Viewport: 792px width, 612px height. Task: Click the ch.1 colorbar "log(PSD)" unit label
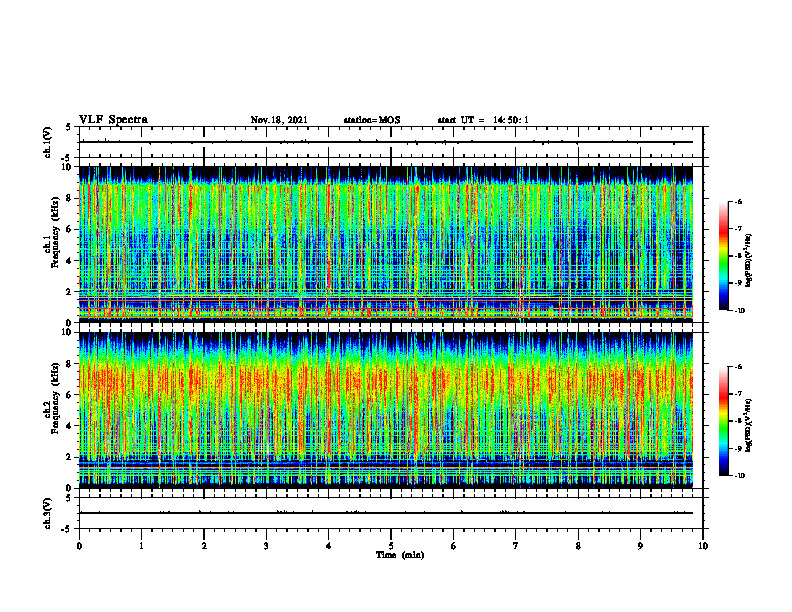pos(748,261)
